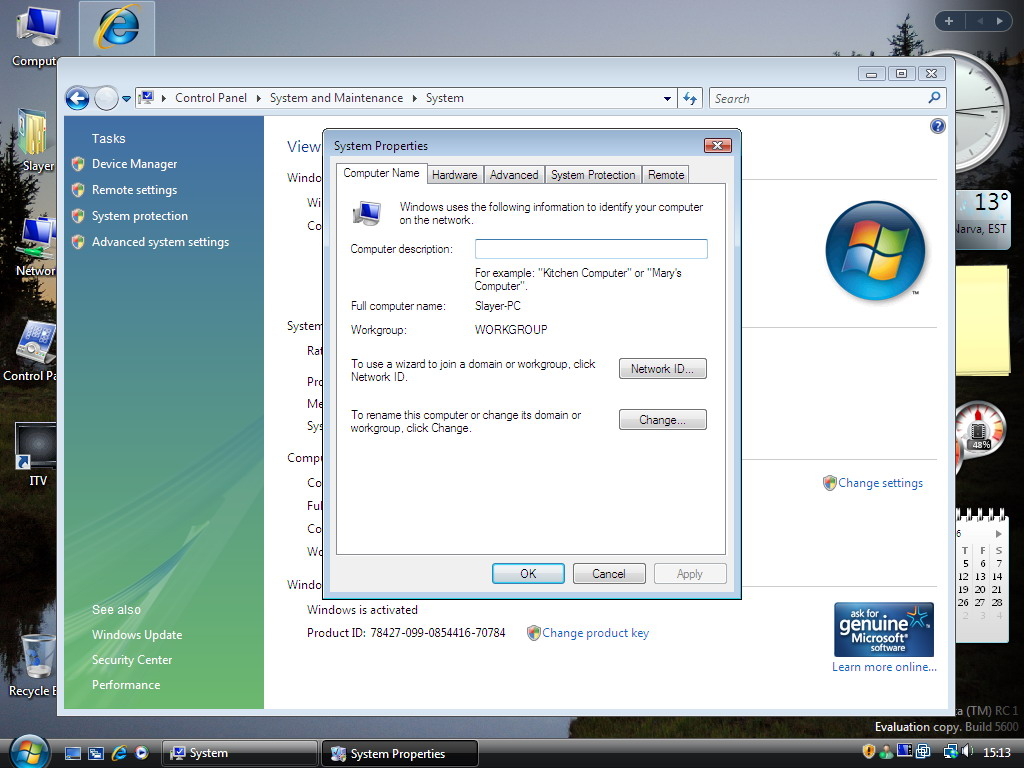Viewport: 1024px width, 768px height.
Task: Switch to the Advanced tab
Action: (x=514, y=175)
